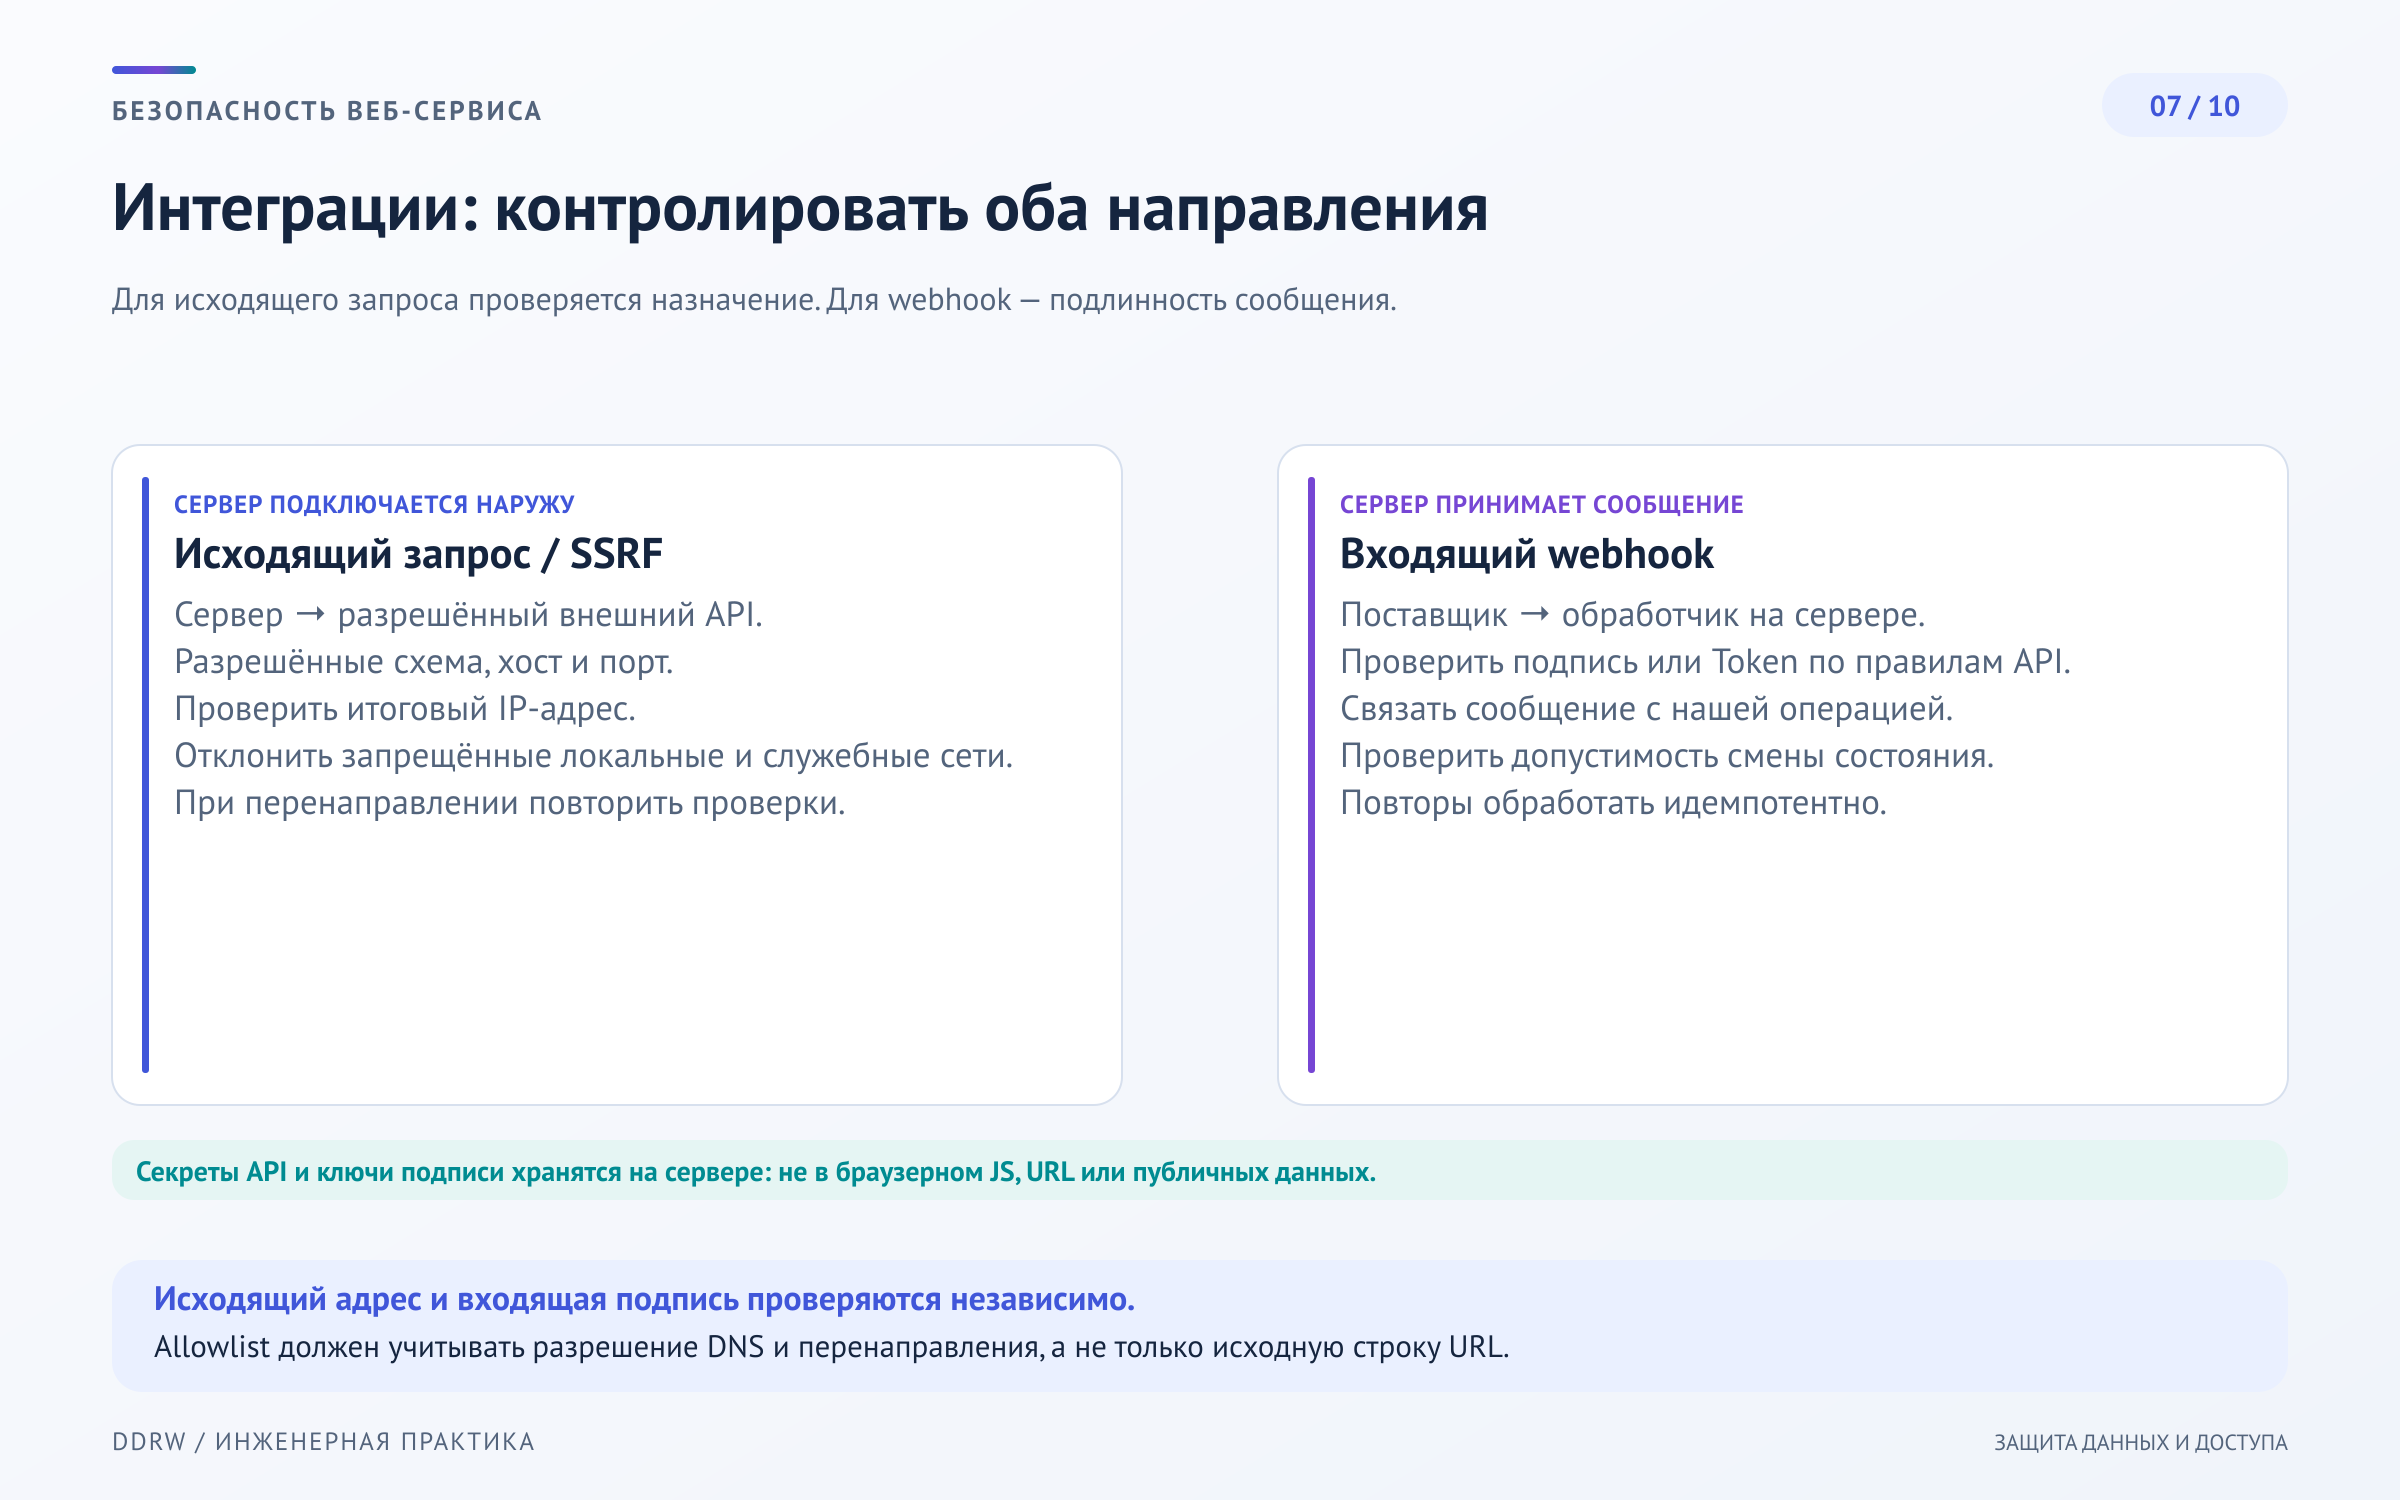
Task: Click the slide counter badge 07 / 10
Action: point(2194,106)
